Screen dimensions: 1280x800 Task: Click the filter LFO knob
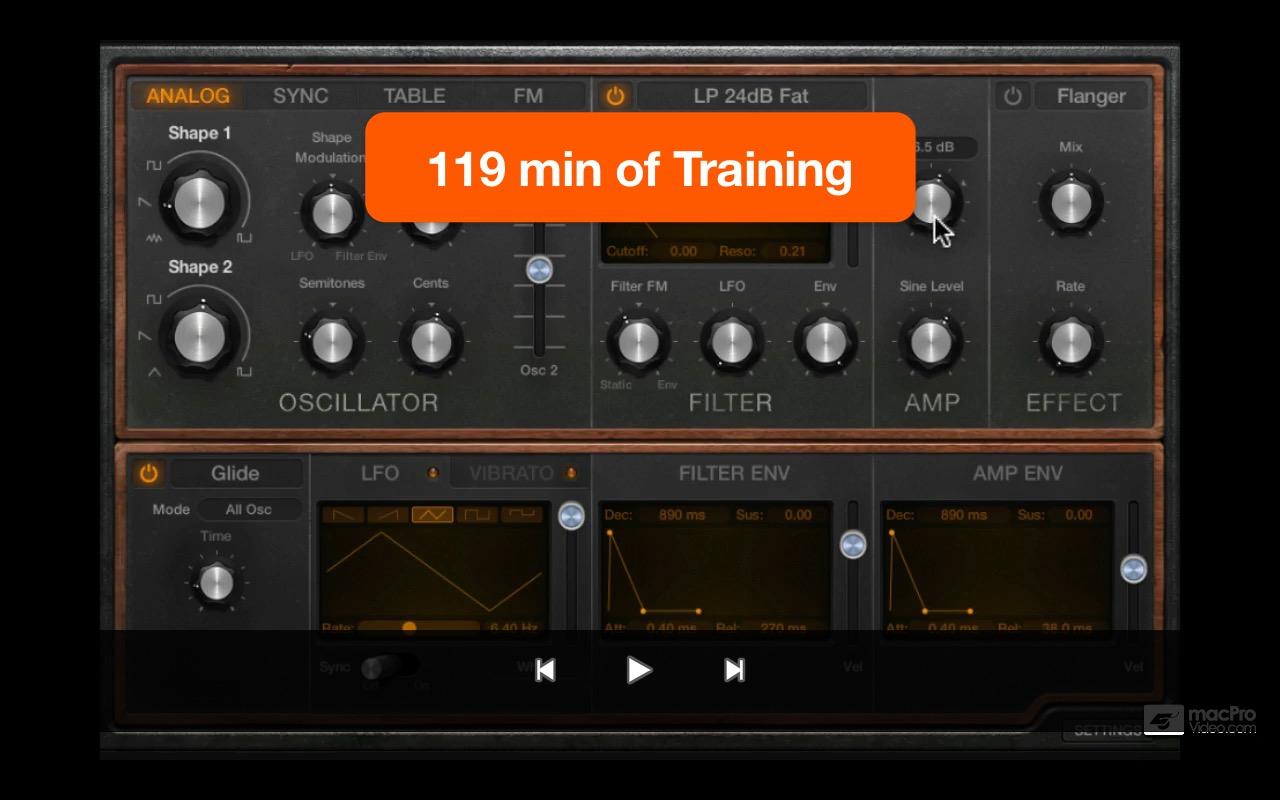point(732,342)
